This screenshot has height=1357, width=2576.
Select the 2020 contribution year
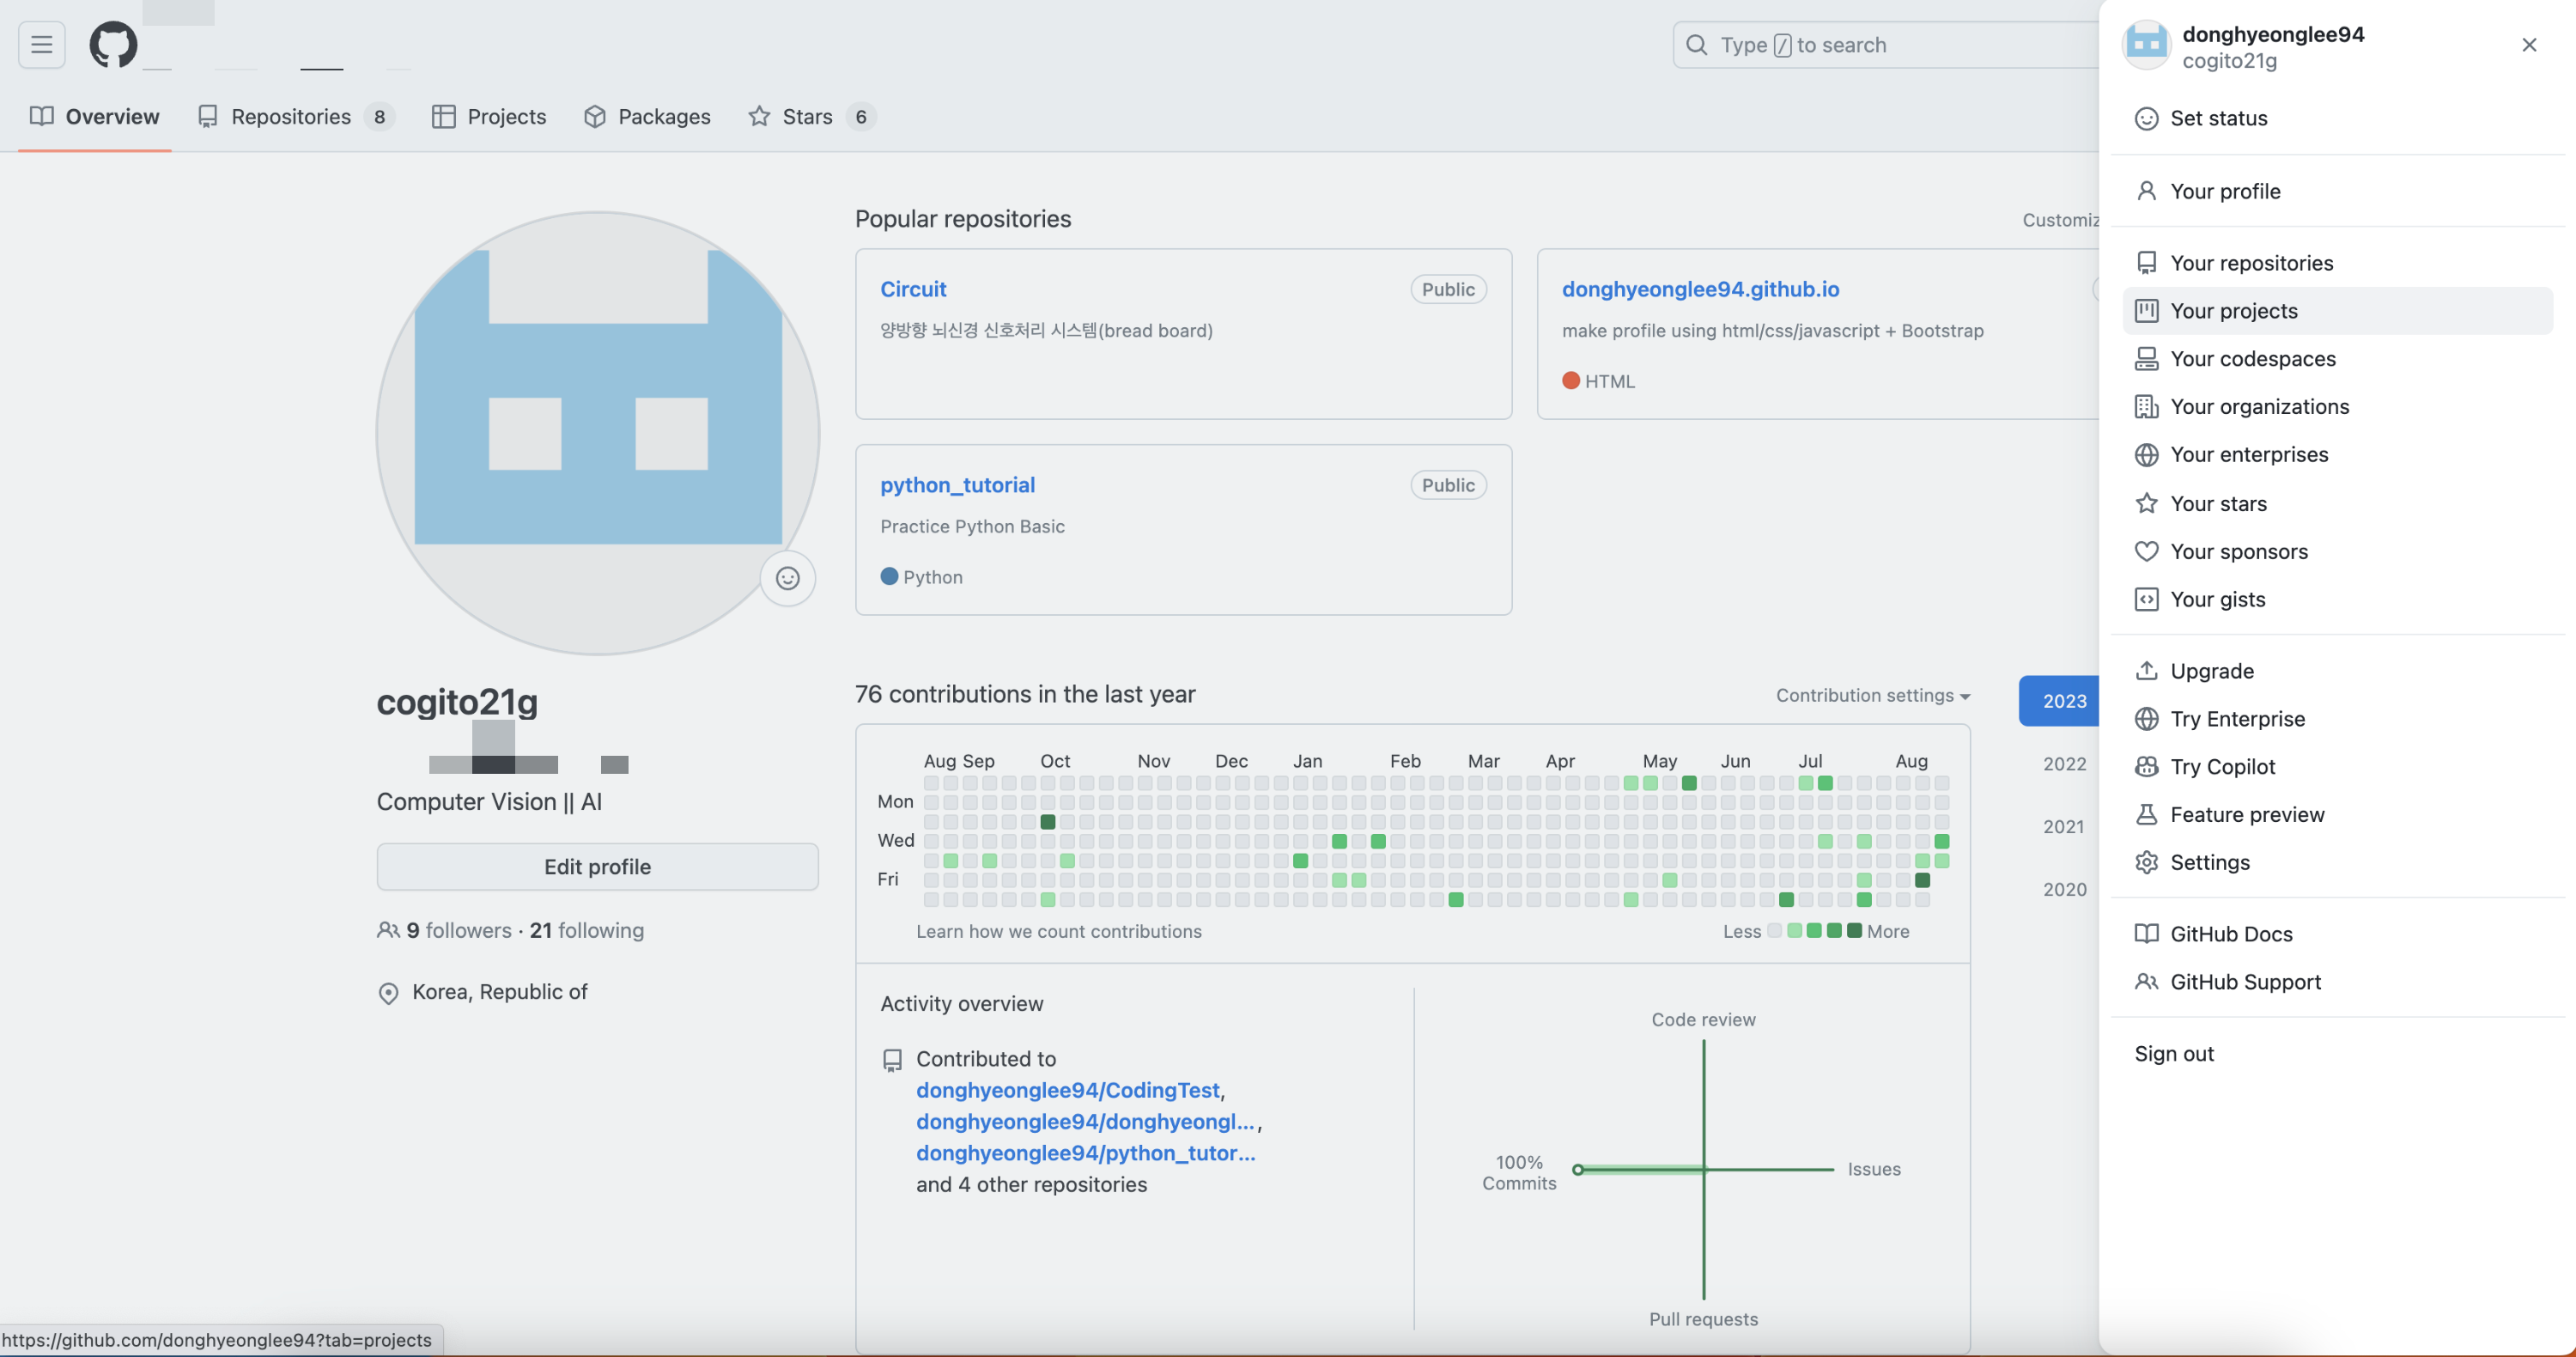point(2063,889)
